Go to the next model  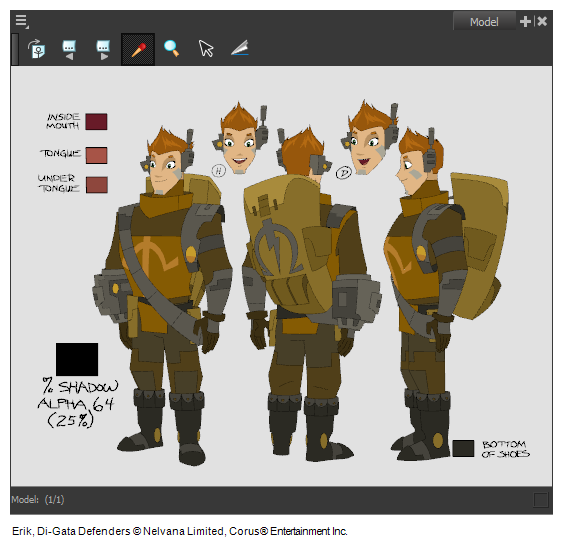point(103,50)
